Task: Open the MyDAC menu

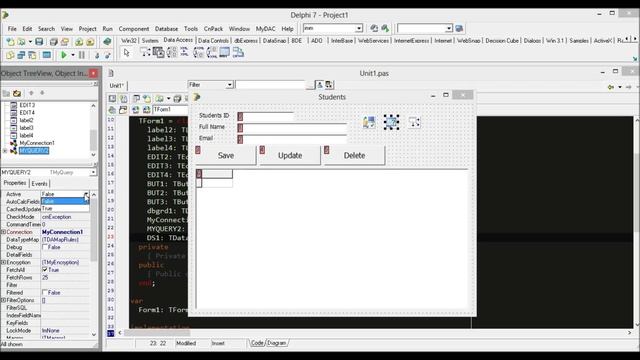Action: (265, 29)
